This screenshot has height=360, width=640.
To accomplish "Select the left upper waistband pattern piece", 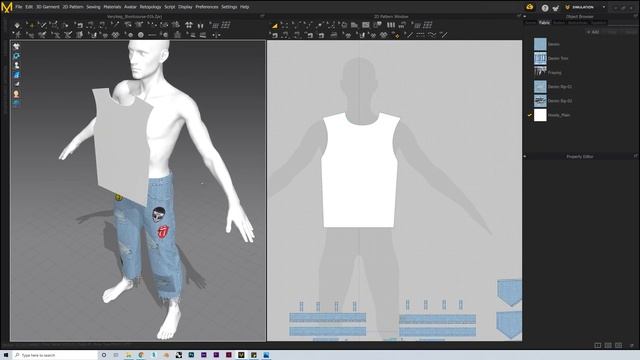I will pos(327,318).
